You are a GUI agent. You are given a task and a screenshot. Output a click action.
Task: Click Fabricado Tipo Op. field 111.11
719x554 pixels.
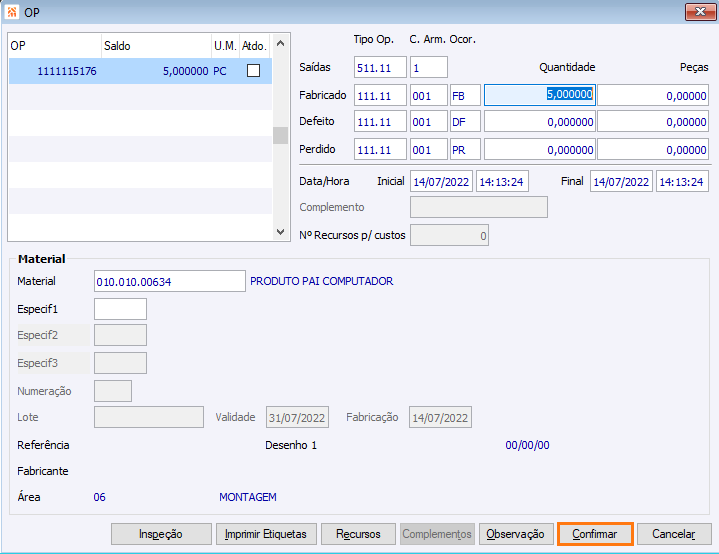pyautogui.click(x=380, y=95)
